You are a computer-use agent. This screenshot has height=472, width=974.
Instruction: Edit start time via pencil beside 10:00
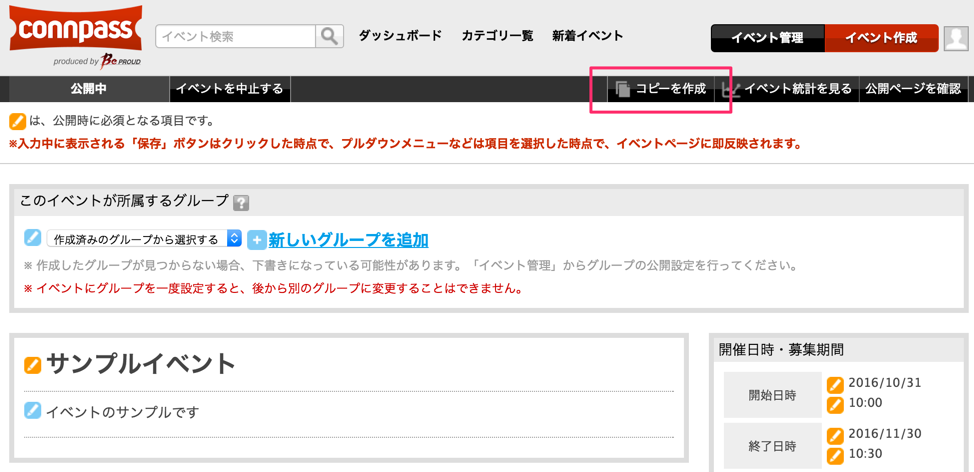835,404
